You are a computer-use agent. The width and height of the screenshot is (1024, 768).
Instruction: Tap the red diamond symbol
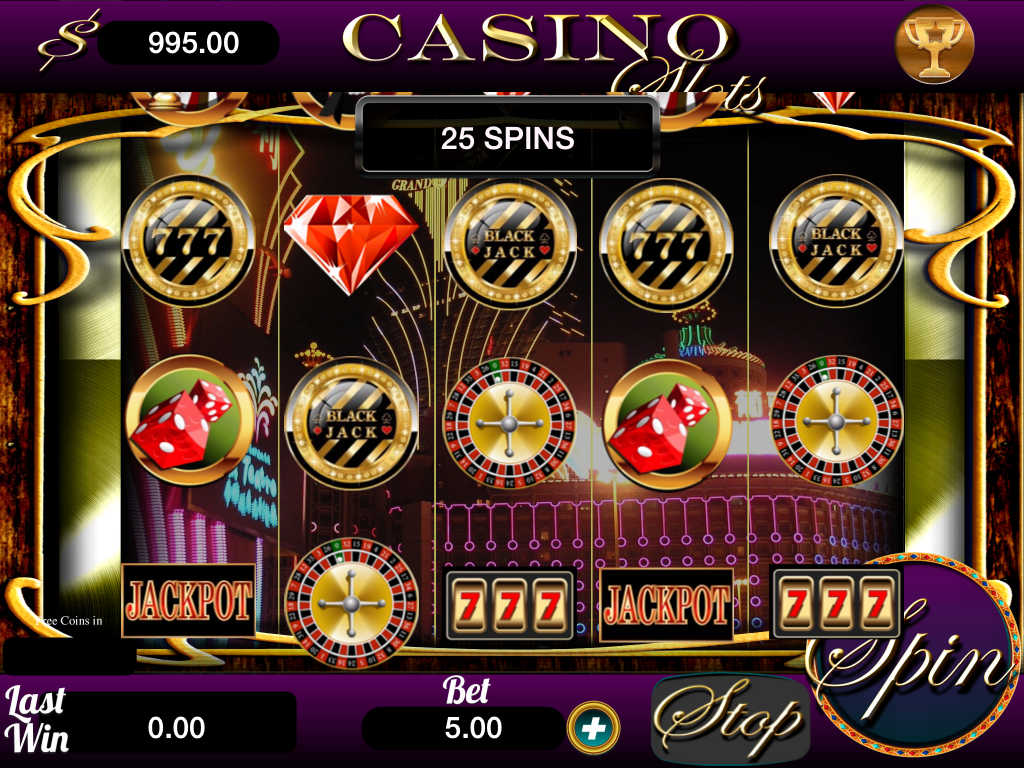pyautogui.click(x=351, y=243)
